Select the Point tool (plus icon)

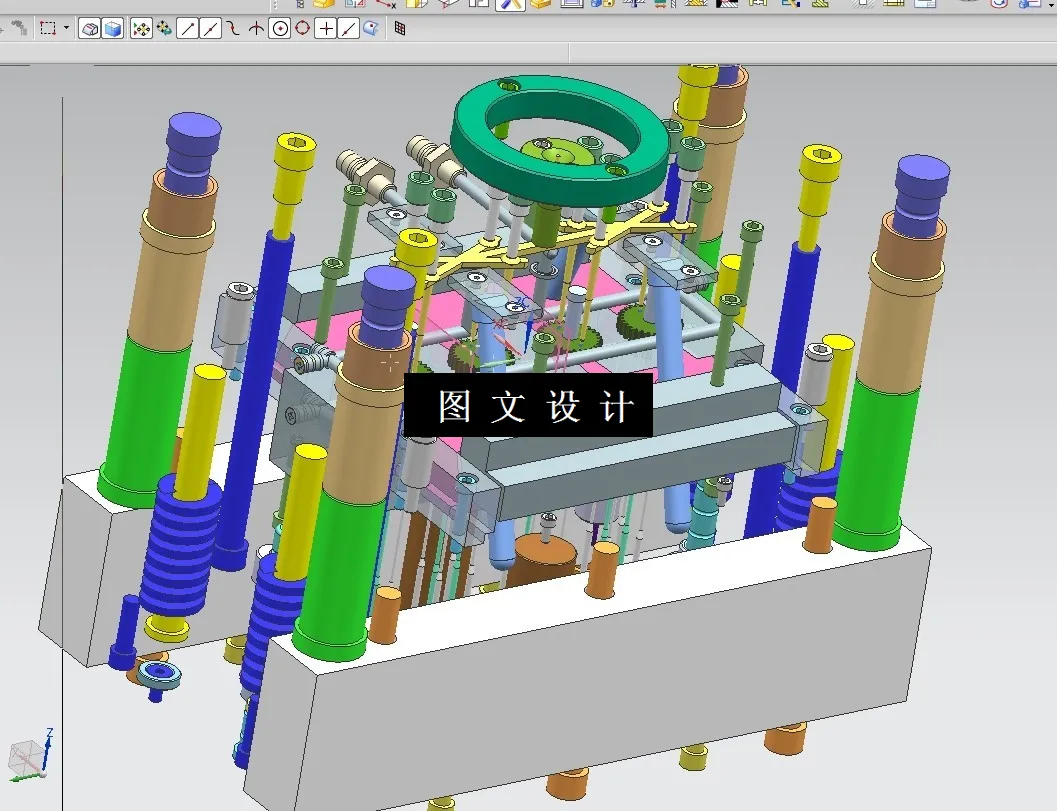tap(325, 28)
